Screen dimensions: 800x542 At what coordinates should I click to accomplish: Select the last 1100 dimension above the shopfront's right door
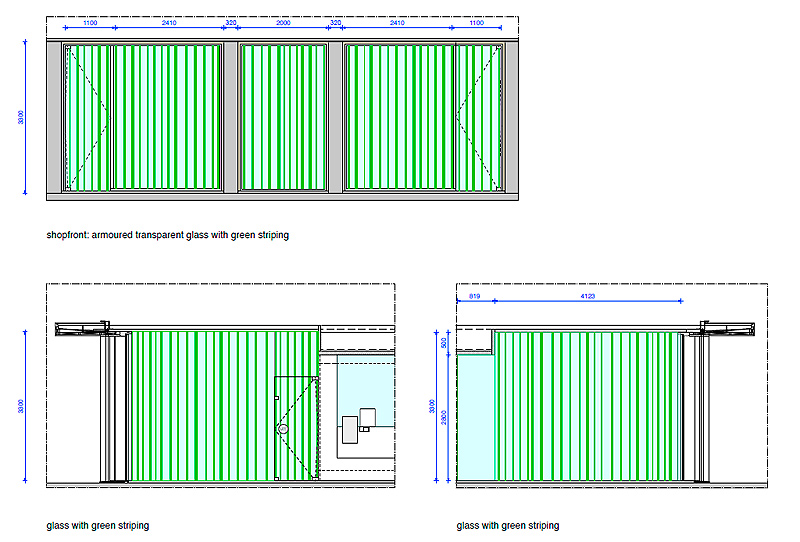pyautogui.click(x=477, y=23)
